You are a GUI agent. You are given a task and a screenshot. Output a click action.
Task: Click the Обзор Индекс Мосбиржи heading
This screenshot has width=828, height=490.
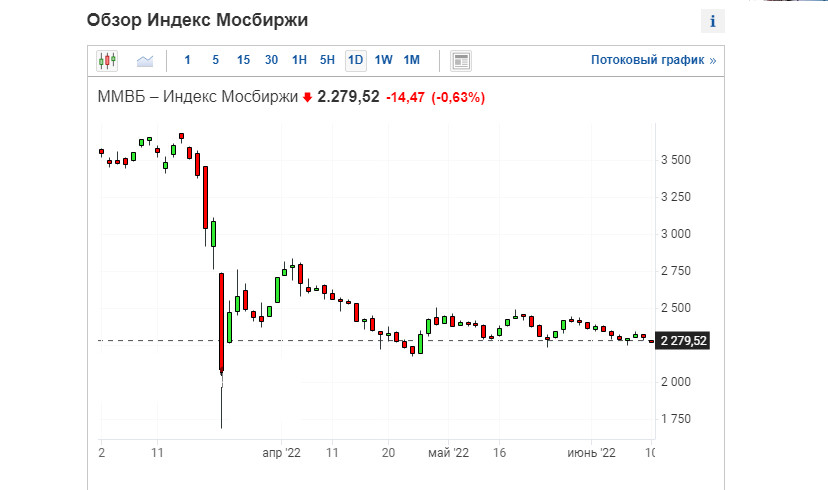(197, 20)
